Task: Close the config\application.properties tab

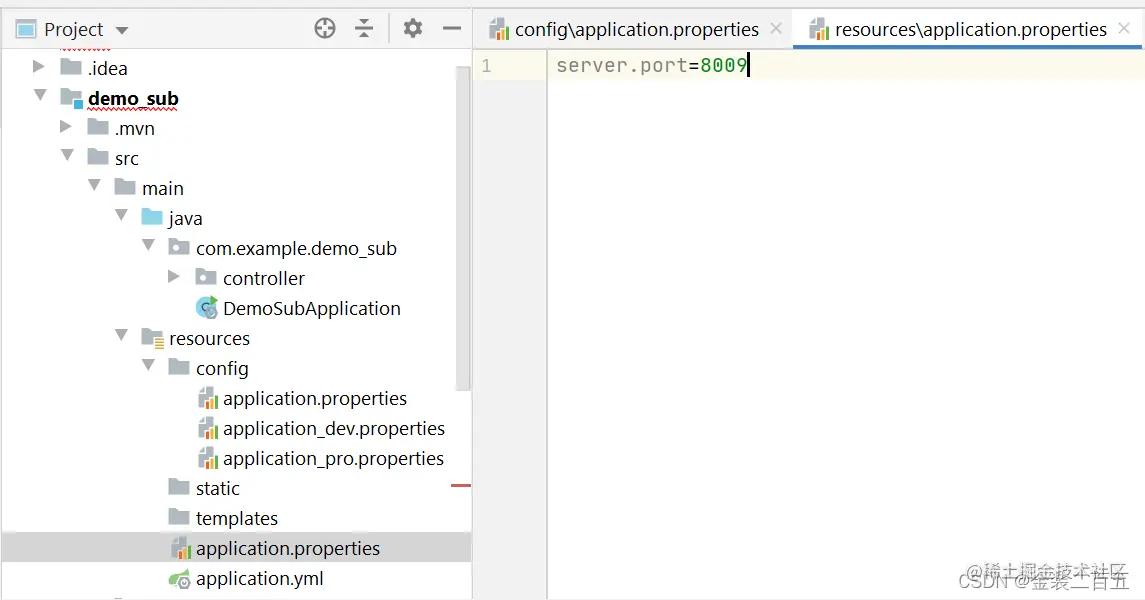Action: point(776,28)
